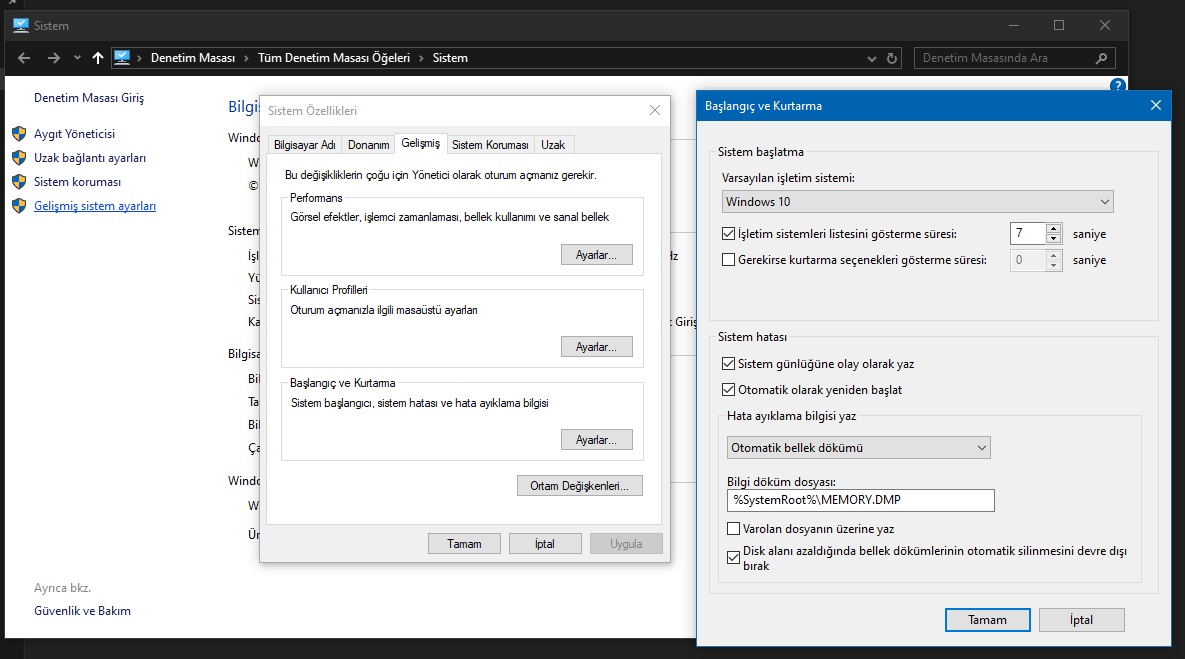This screenshot has width=1185, height=659.
Task: Switch to Uzak tab
Action: point(552,145)
